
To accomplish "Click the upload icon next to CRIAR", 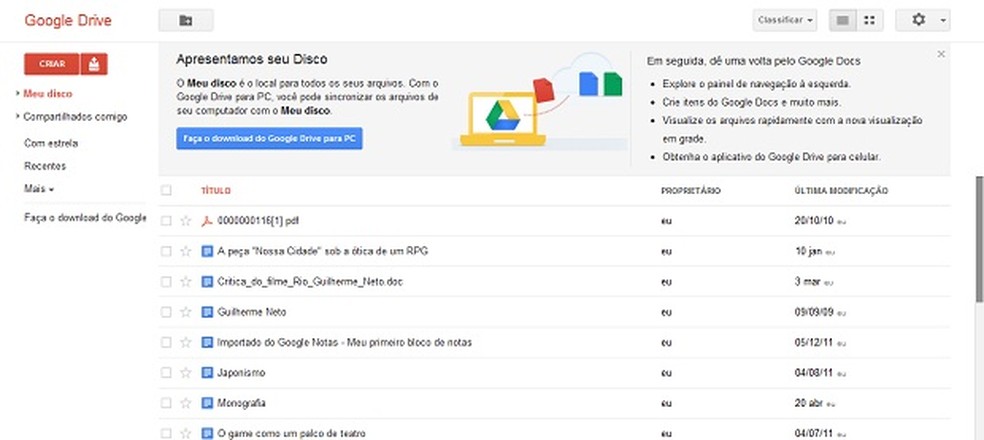I will click(94, 64).
